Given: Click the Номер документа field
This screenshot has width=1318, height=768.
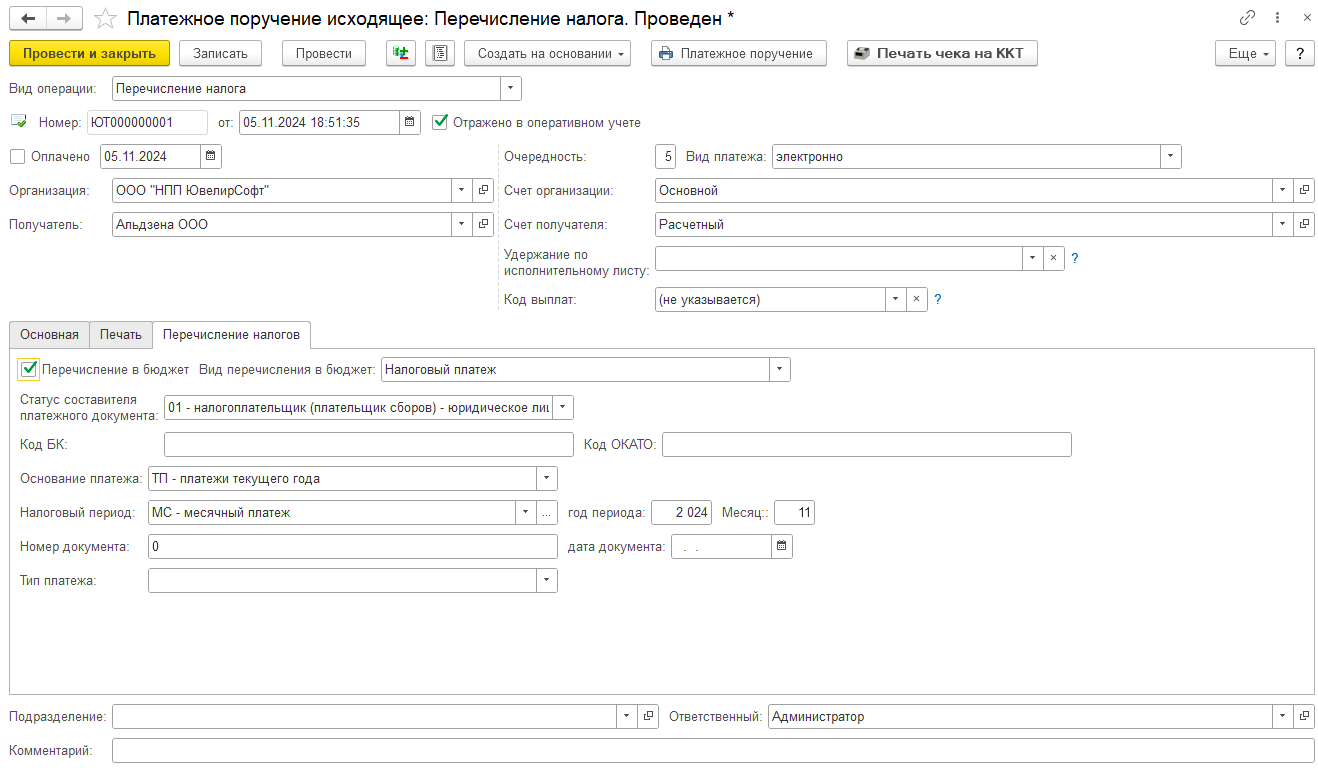Looking at the screenshot, I should pos(352,546).
